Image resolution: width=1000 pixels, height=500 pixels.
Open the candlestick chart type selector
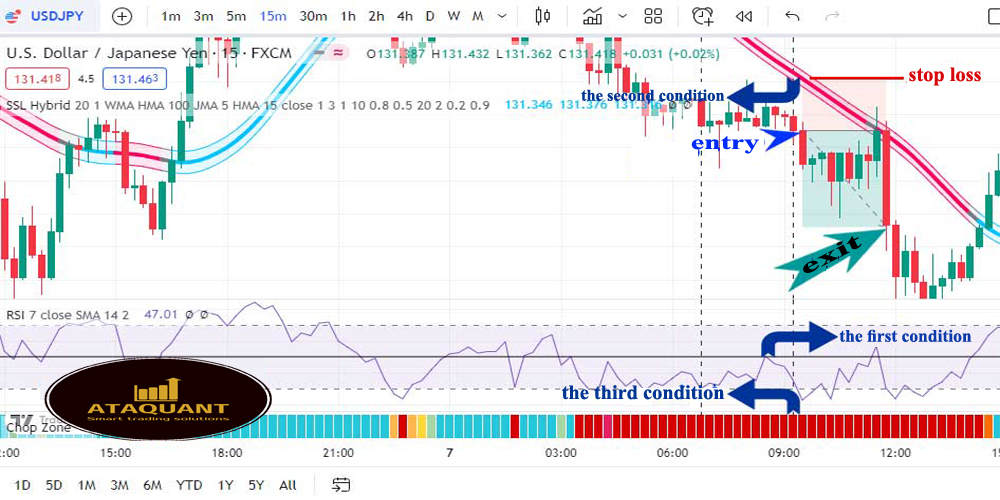pos(543,16)
